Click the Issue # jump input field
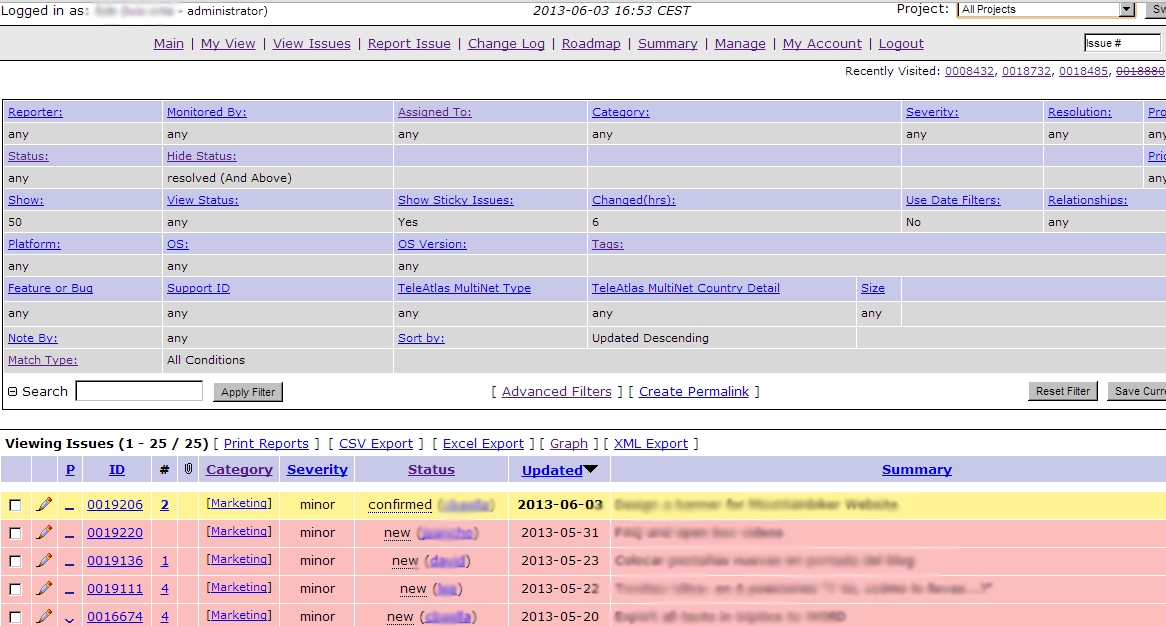1166x626 pixels. point(1121,43)
